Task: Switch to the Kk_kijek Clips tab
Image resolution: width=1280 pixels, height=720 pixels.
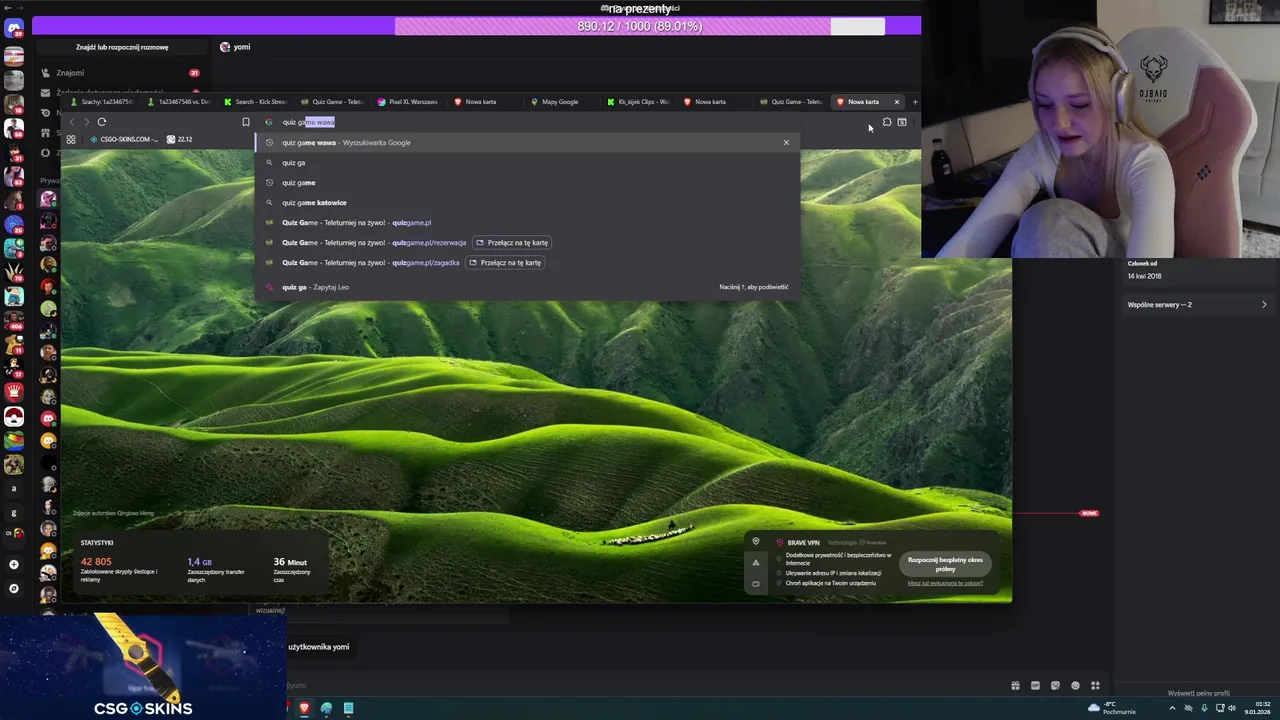Action: click(x=640, y=102)
